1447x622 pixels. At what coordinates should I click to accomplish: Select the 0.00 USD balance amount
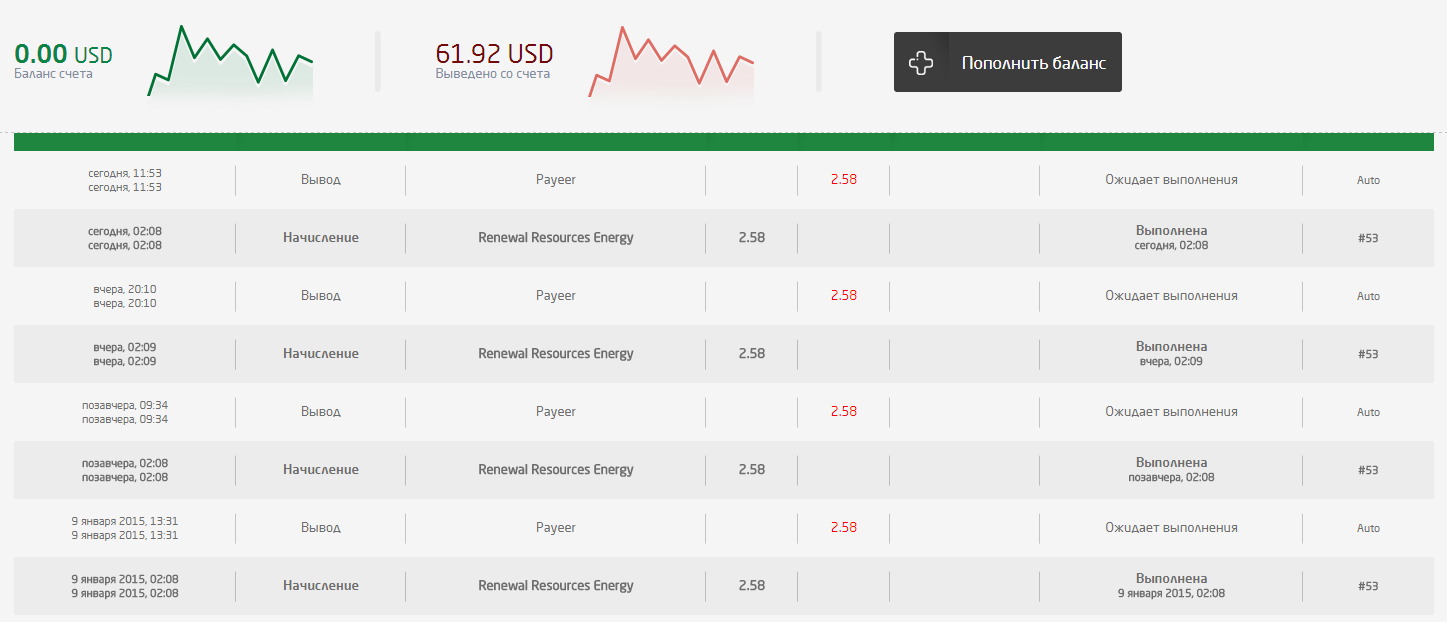tap(63, 54)
